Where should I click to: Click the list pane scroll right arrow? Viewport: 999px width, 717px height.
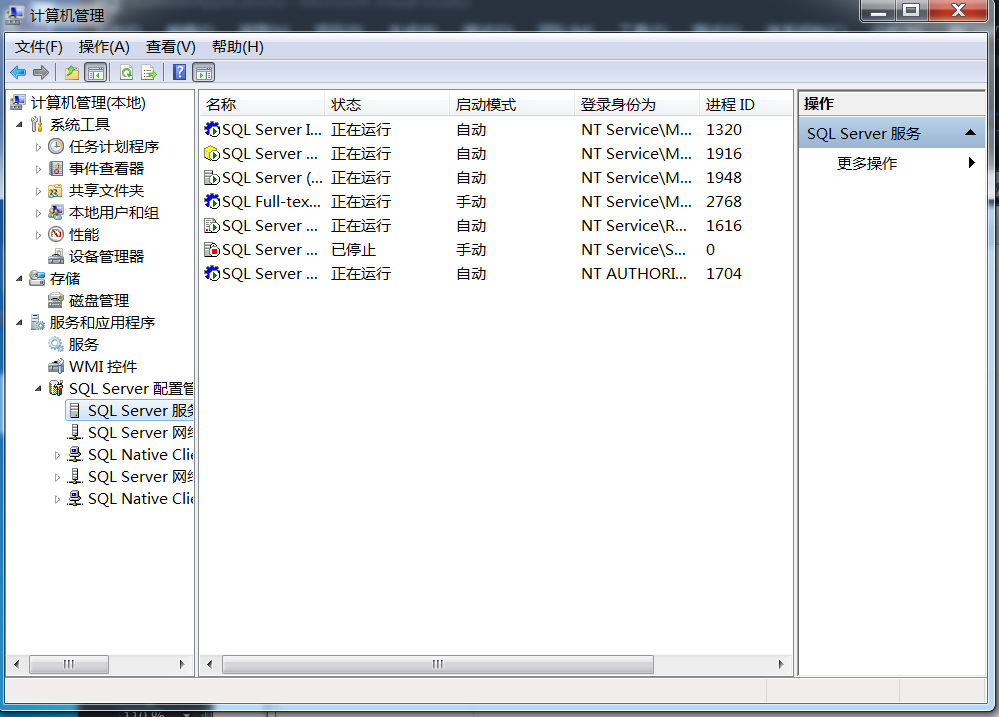[x=781, y=664]
